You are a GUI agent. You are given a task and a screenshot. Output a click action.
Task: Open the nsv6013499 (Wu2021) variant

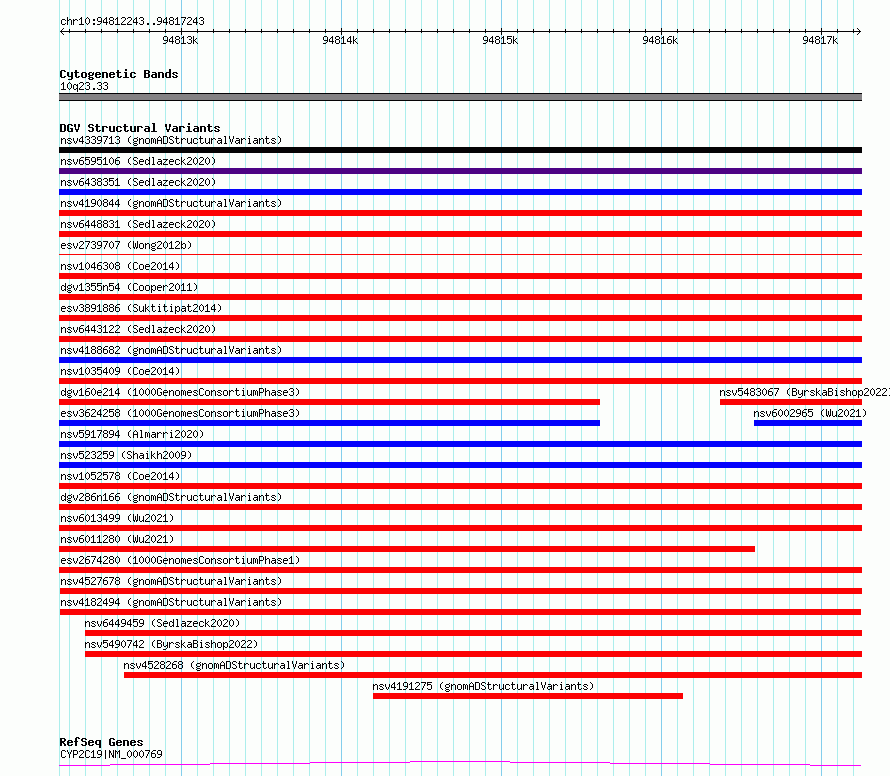click(117, 518)
